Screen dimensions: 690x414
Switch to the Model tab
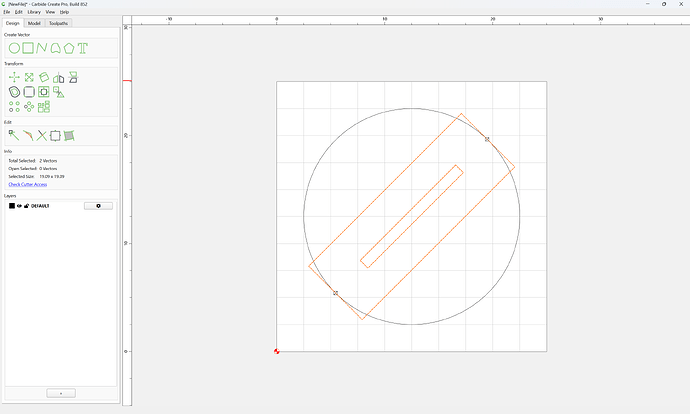(34, 23)
